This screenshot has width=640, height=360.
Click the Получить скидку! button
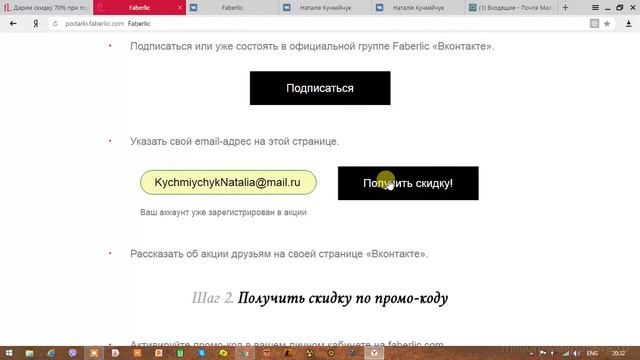(408, 183)
